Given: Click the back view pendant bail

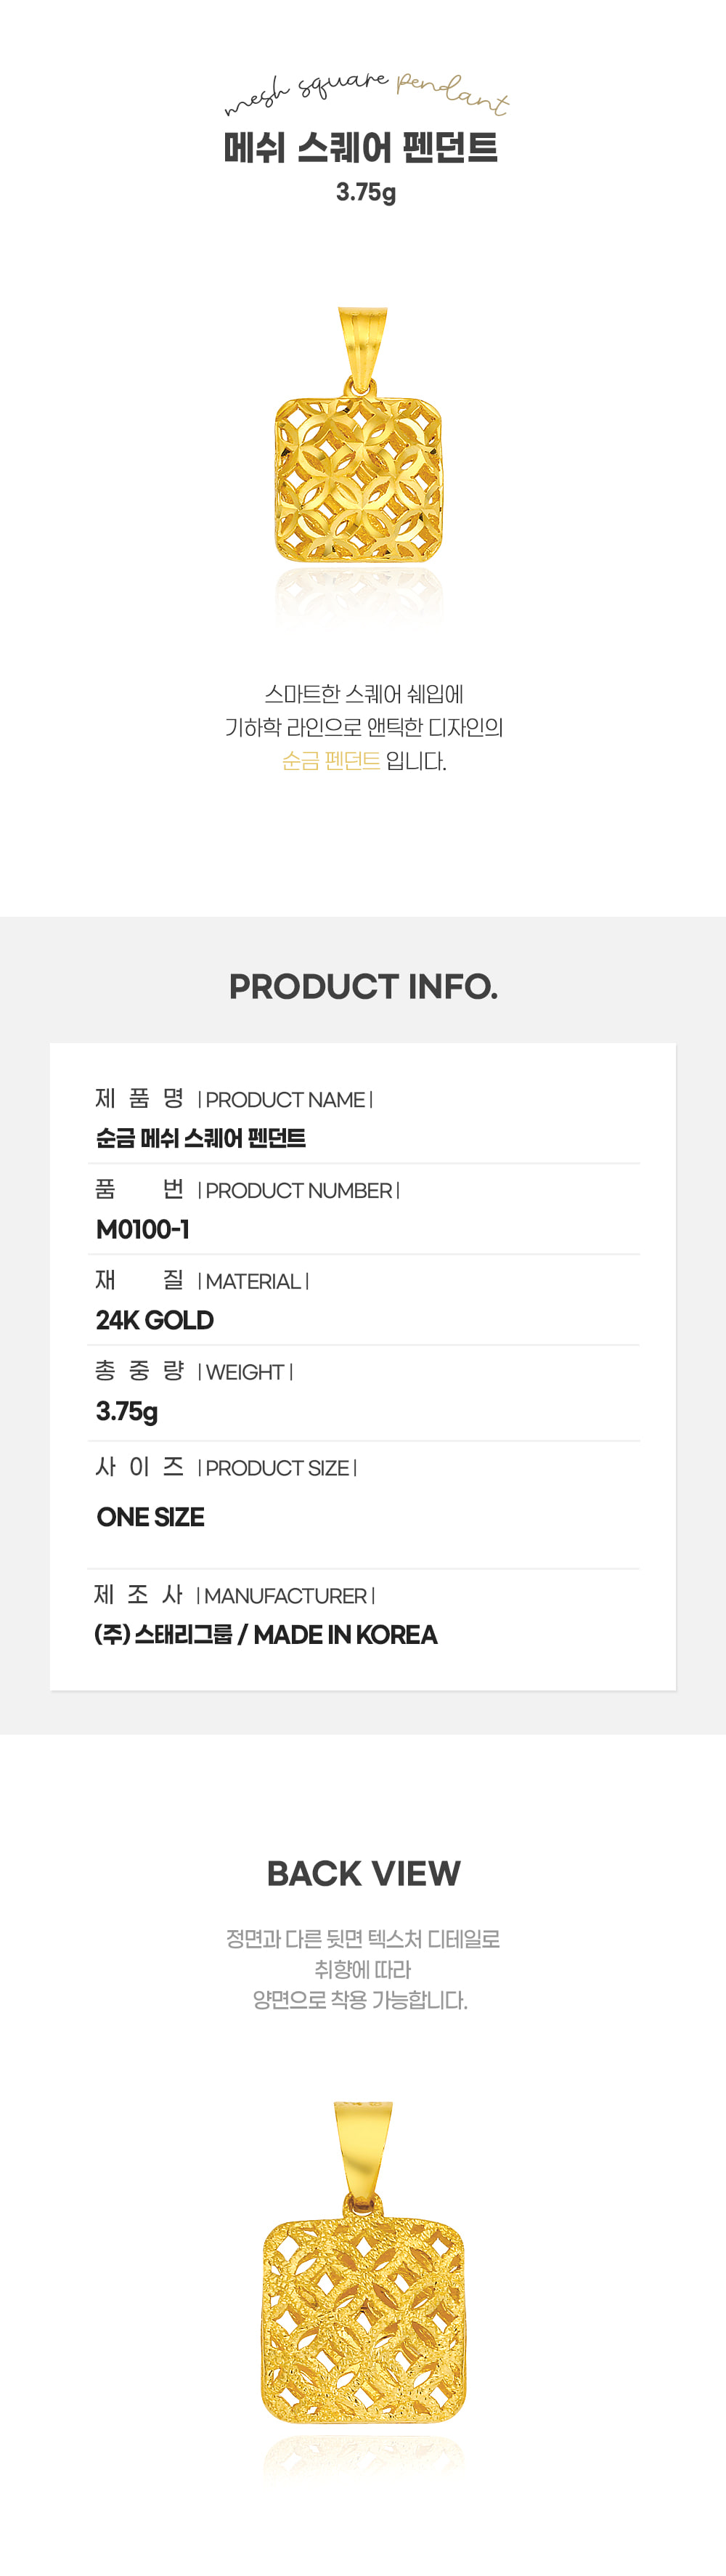Looking at the screenshot, I should click(x=363, y=2155).
